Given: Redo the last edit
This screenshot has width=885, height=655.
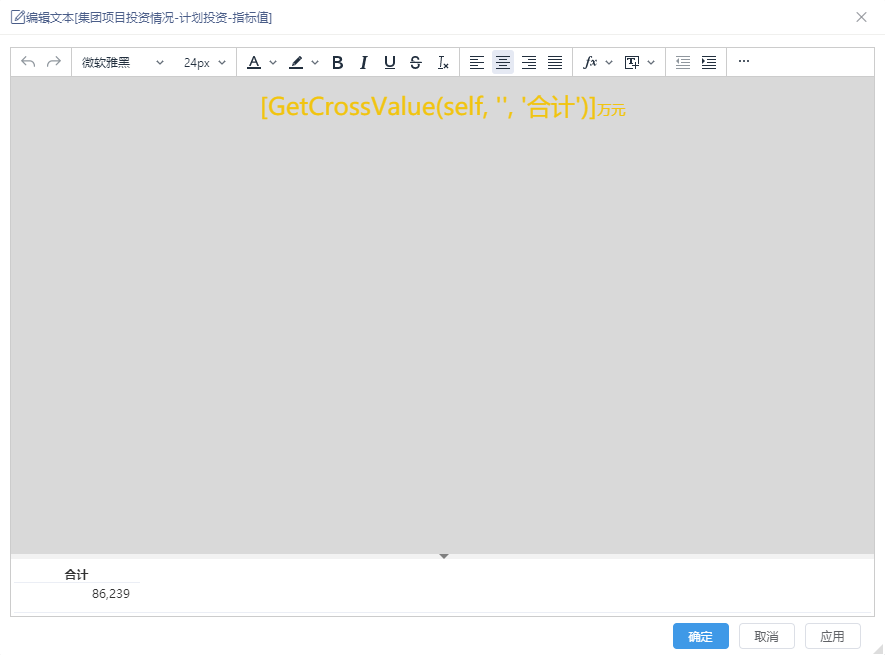Looking at the screenshot, I should pyautogui.click(x=54, y=62).
